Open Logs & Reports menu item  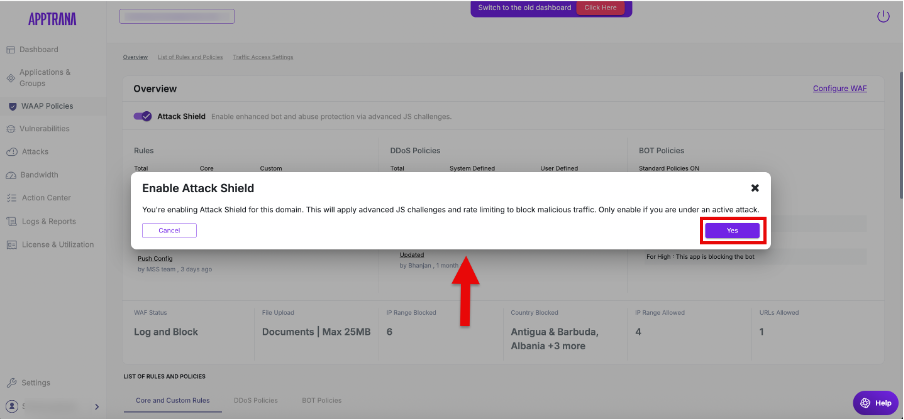pyautogui.click(x=48, y=222)
